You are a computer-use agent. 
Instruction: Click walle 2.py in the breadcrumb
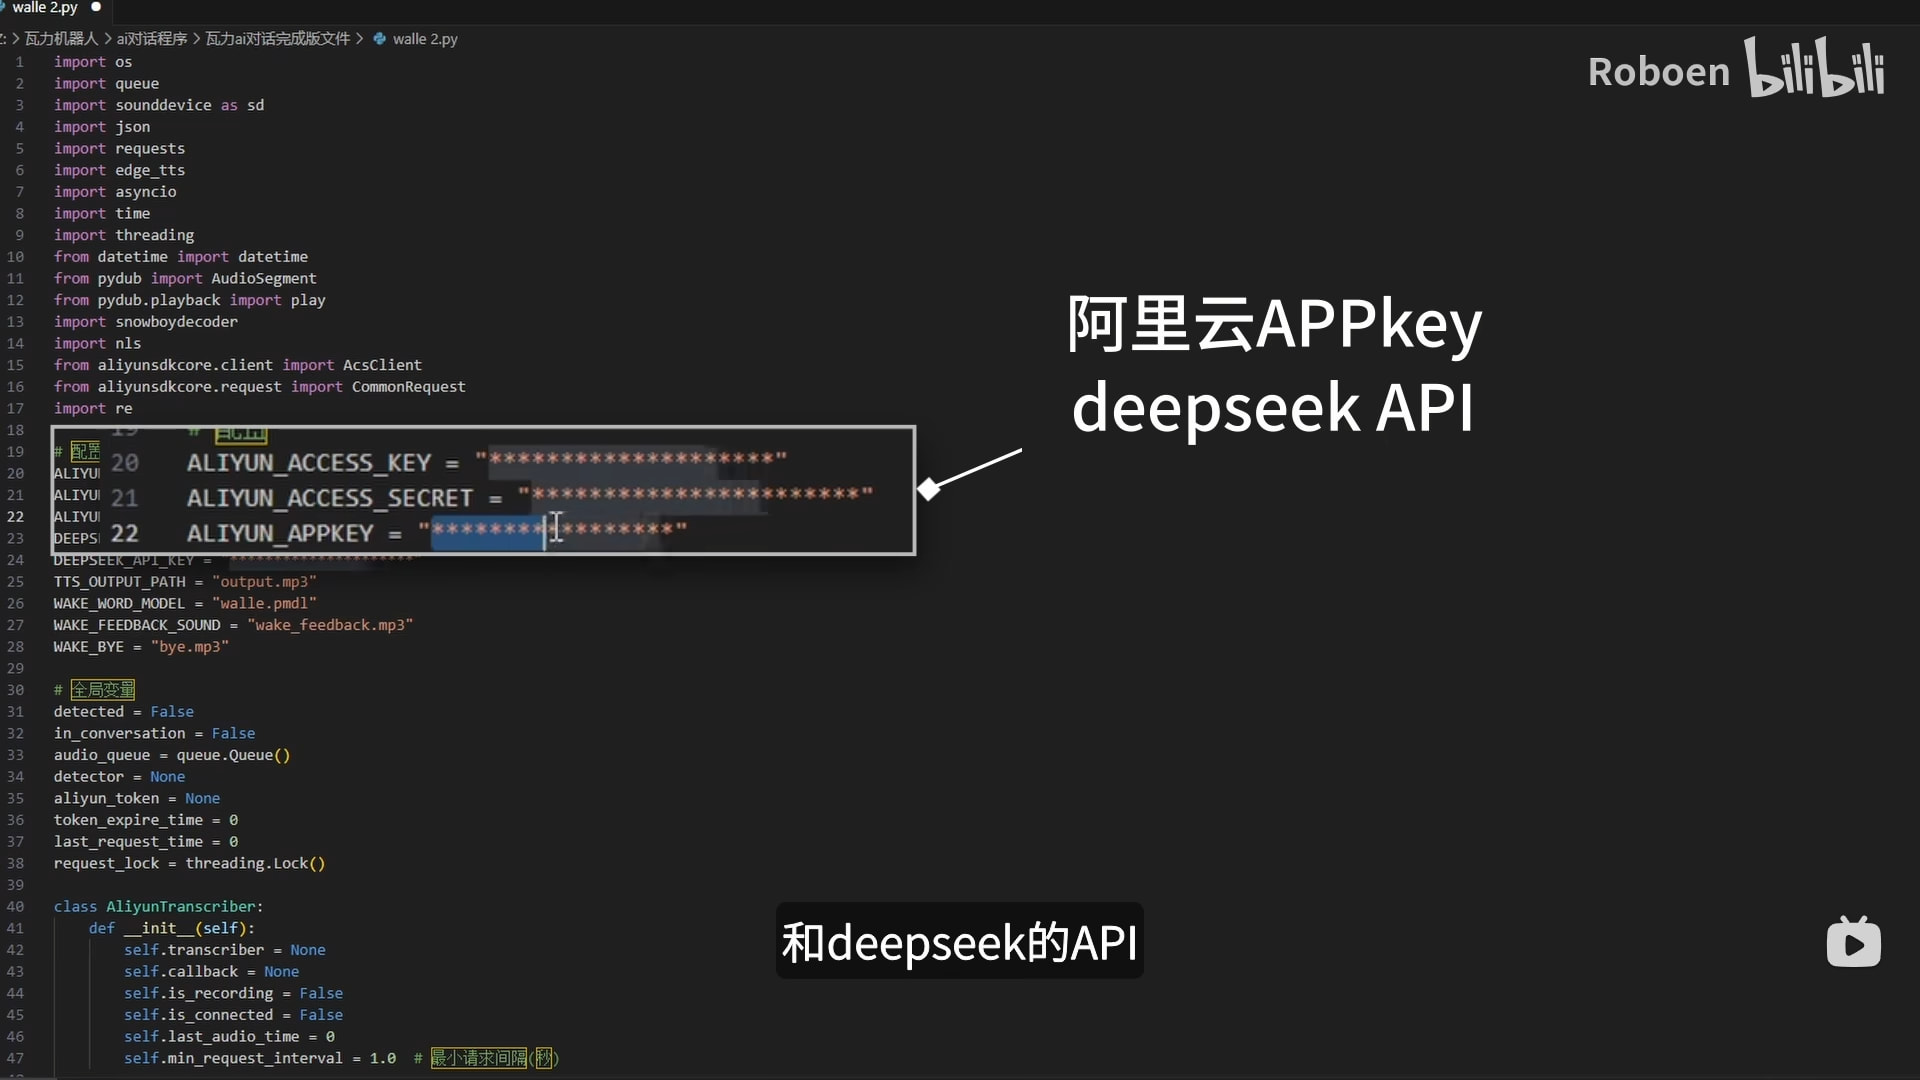pyautogui.click(x=425, y=39)
